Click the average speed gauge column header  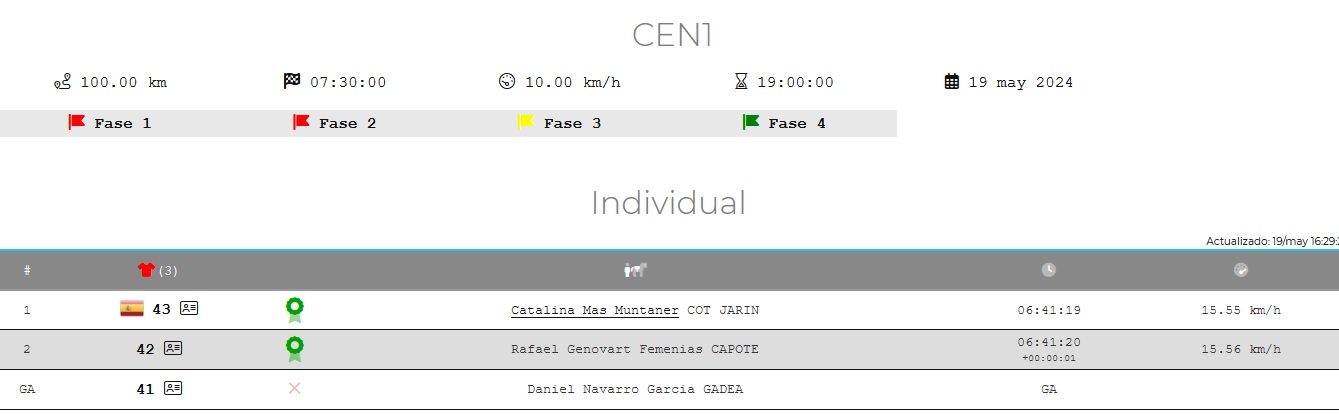[1241, 270]
